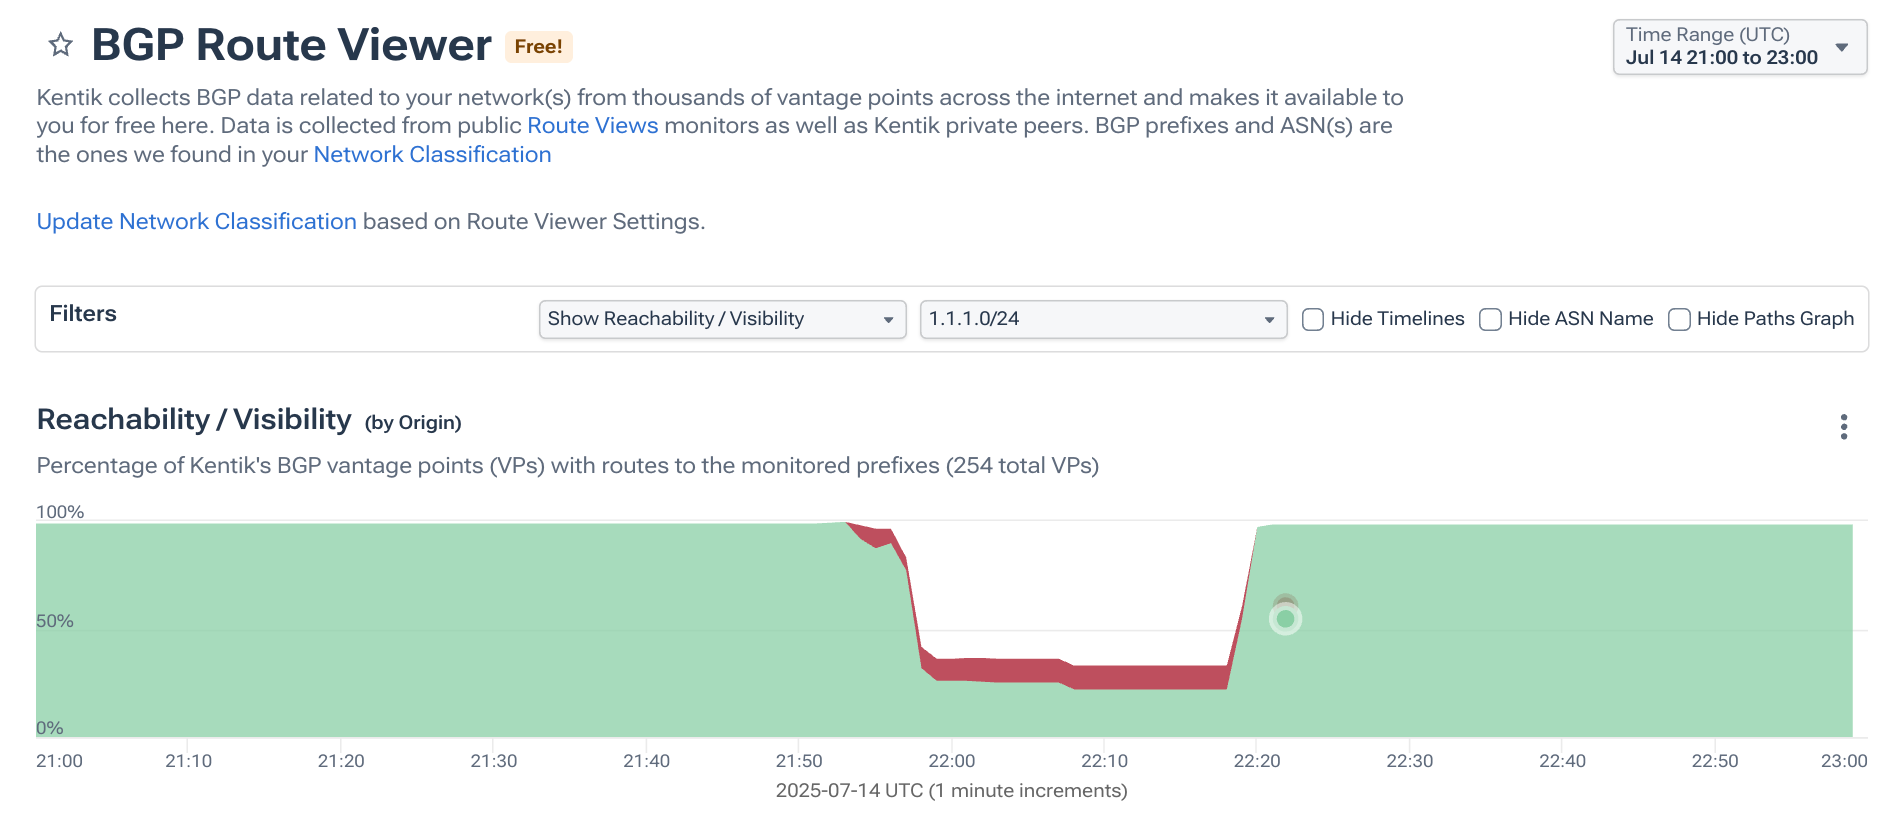This screenshot has width=1896, height=831.
Task: Star BGP Route Viewer as favorite
Action: 61,45
